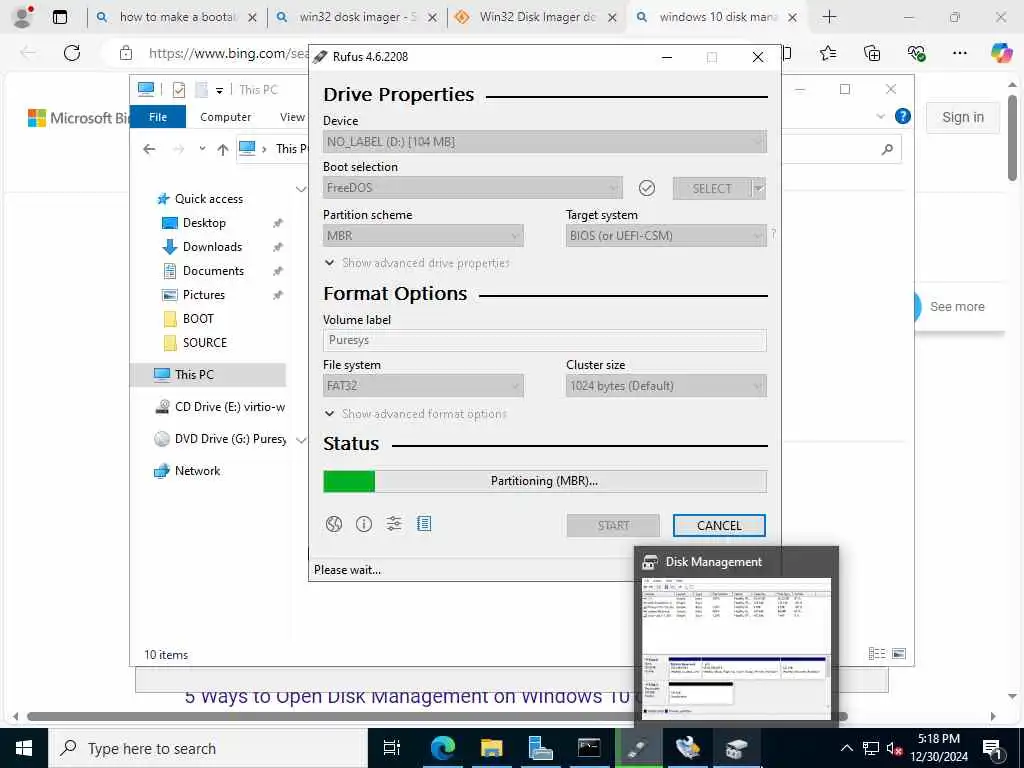The height and width of the screenshot is (768, 1024).
Task: Expand Show advanced format options
Action: click(x=415, y=414)
